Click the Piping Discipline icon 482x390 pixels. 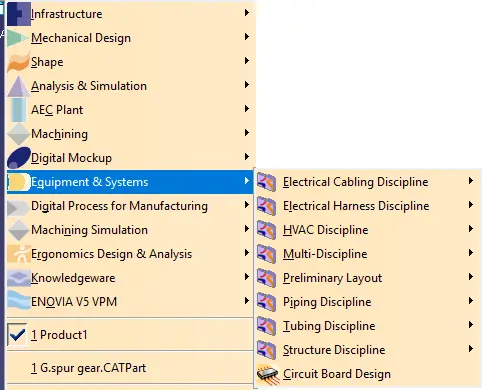tap(266, 302)
